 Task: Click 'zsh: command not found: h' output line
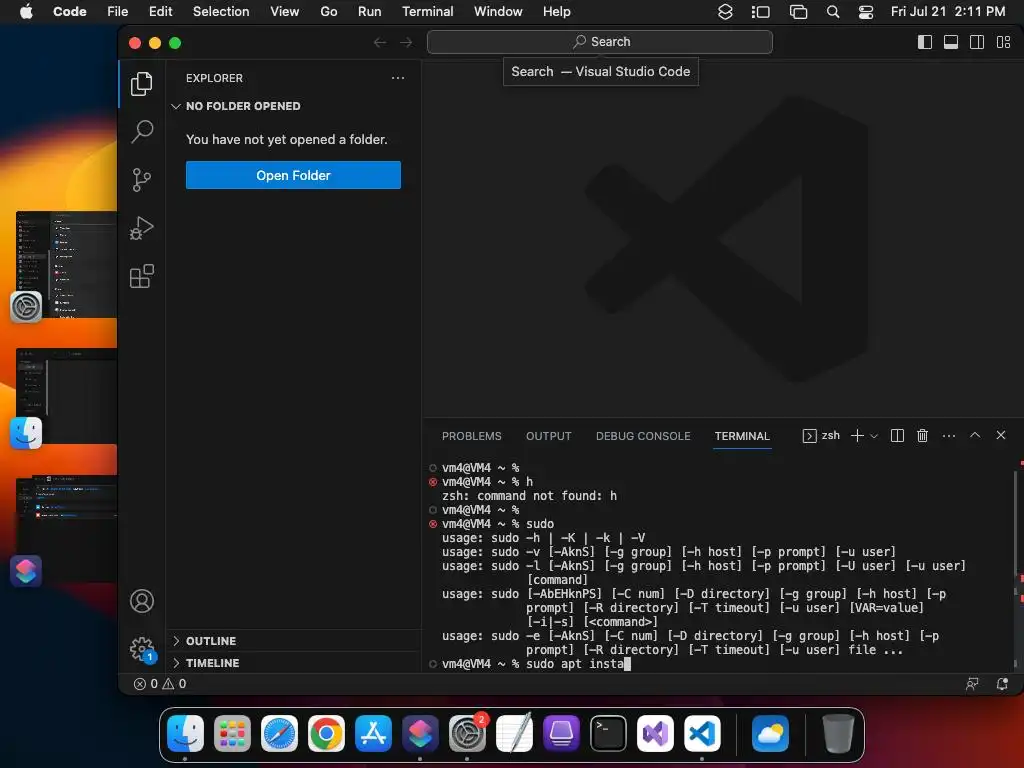(529, 496)
